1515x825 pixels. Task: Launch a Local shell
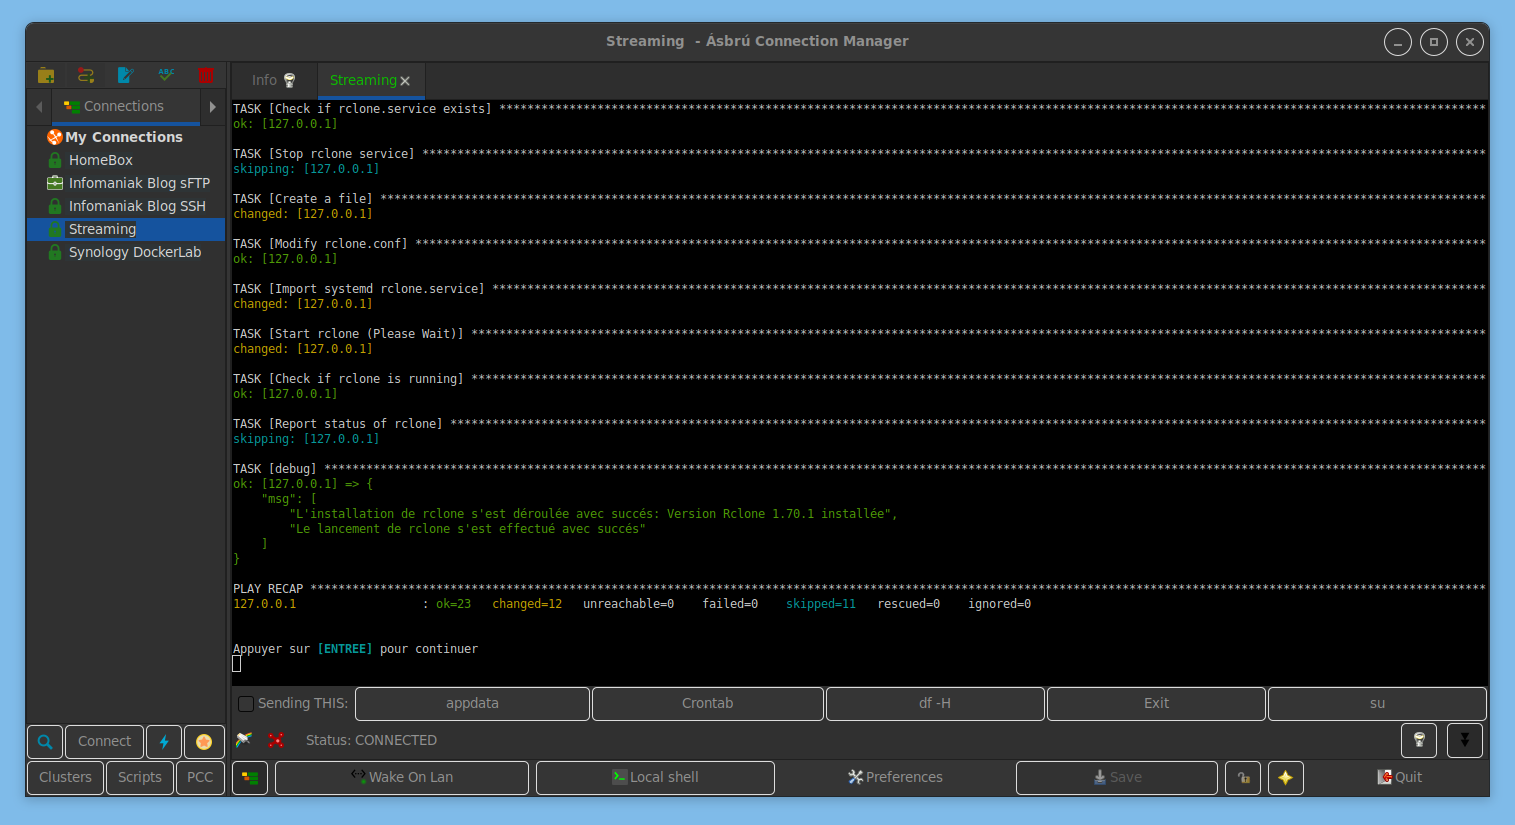(x=655, y=778)
